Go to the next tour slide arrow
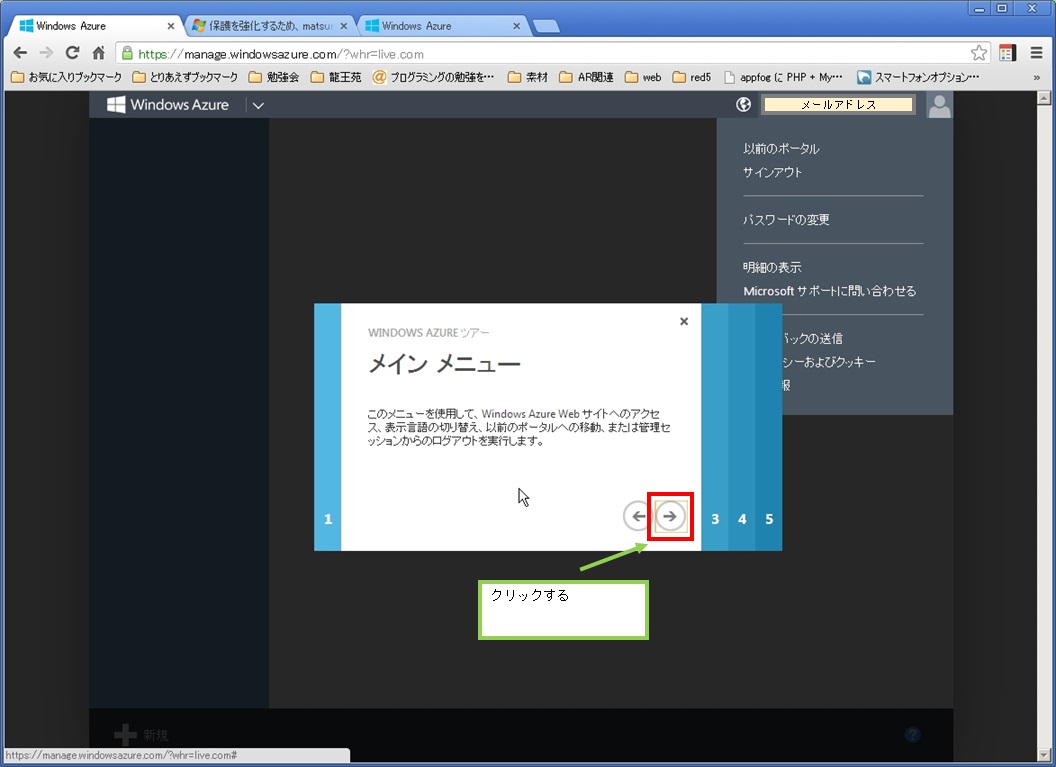Screen dimensions: 1056x767 670,516
